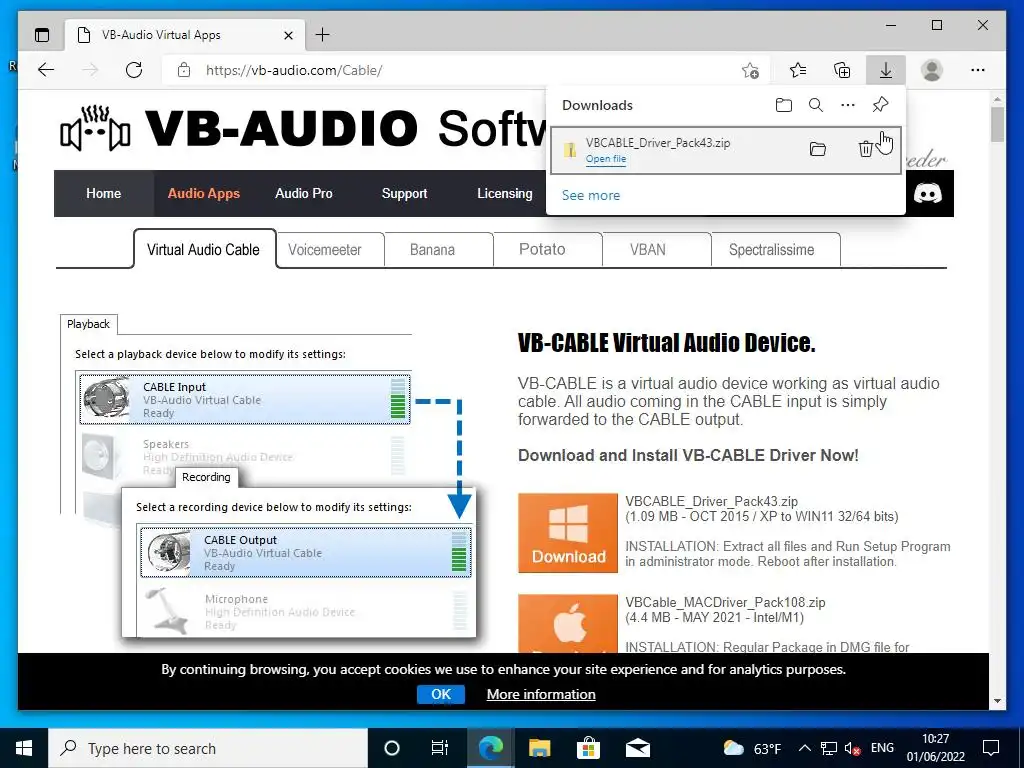Open Mail app from taskbar

point(637,748)
